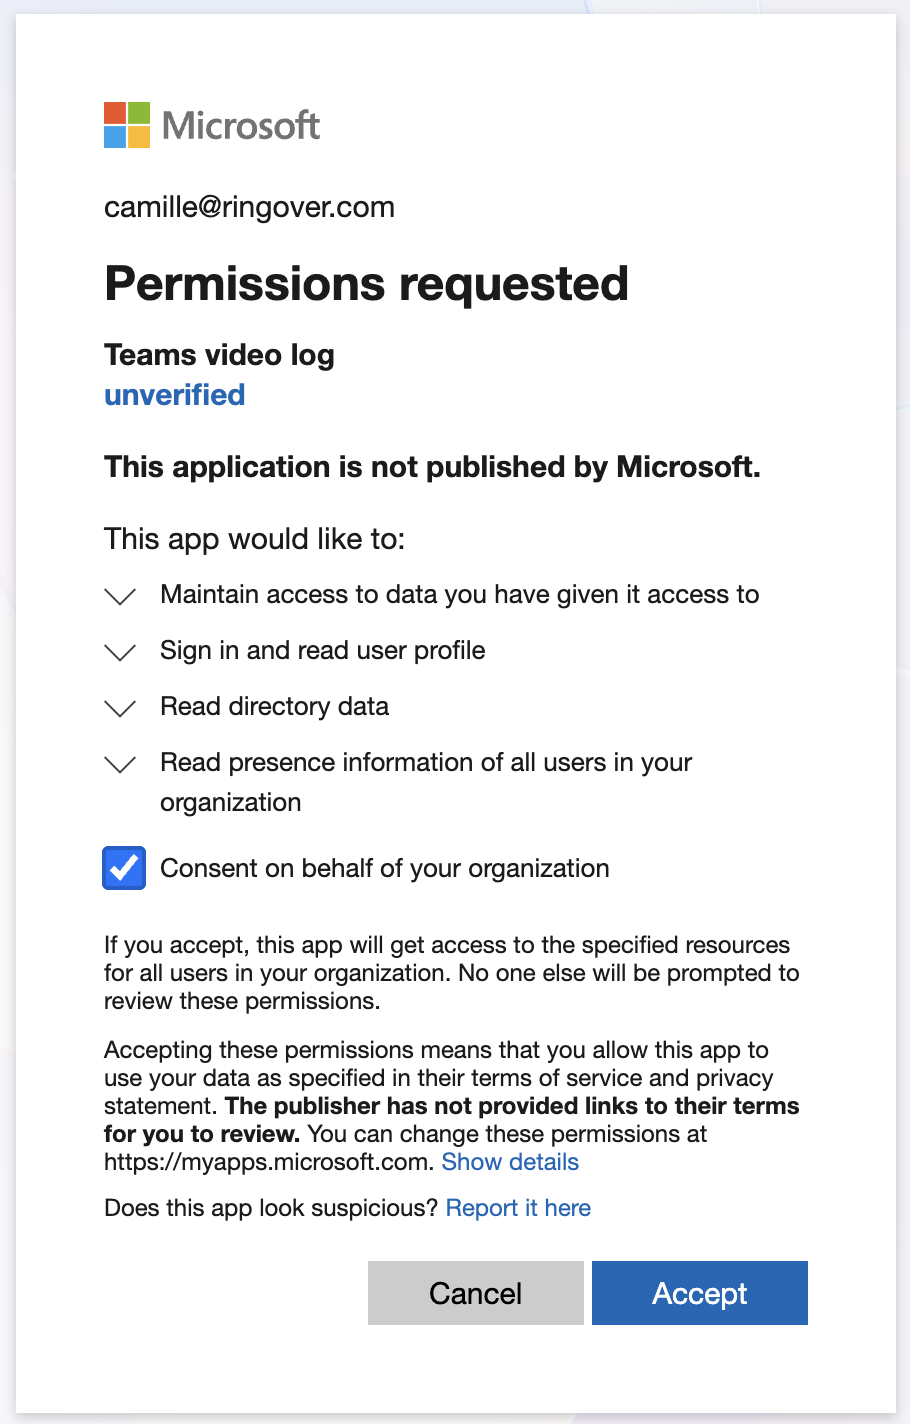The image size is (910, 1424).
Task: Click the Teams video log app name
Action: pos(219,355)
